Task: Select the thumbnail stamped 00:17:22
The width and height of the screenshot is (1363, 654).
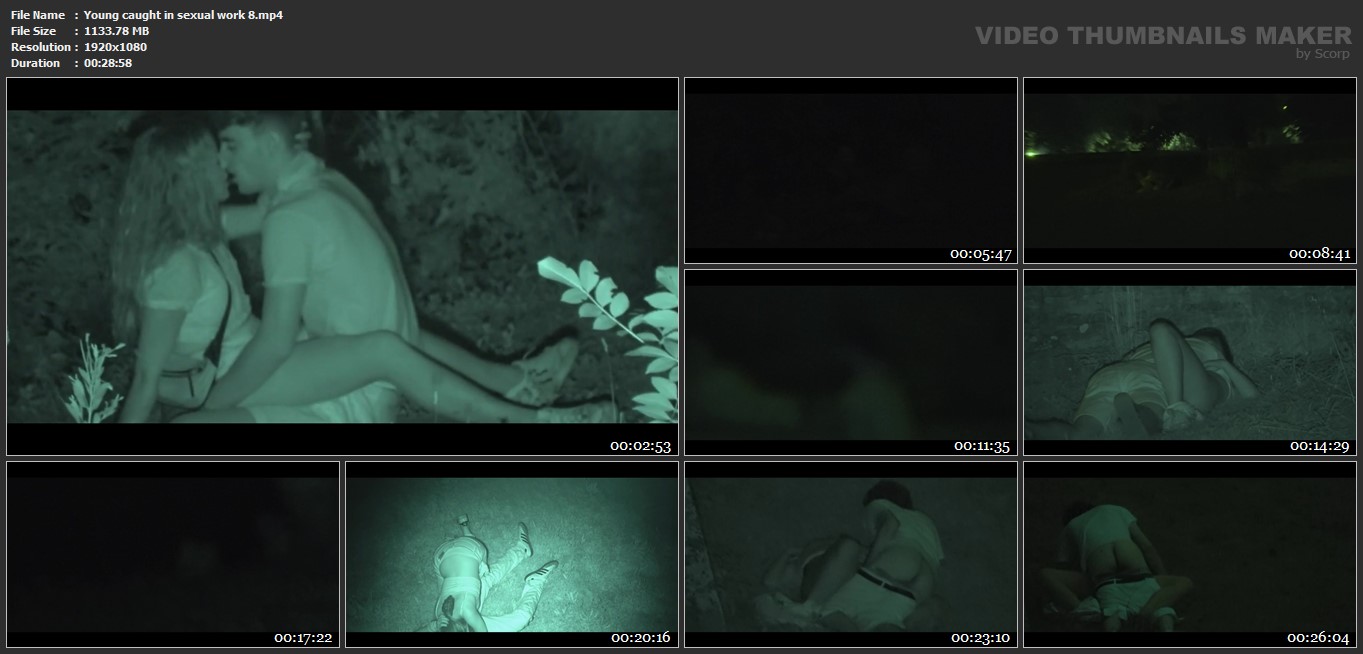Action: pos(173,554)
